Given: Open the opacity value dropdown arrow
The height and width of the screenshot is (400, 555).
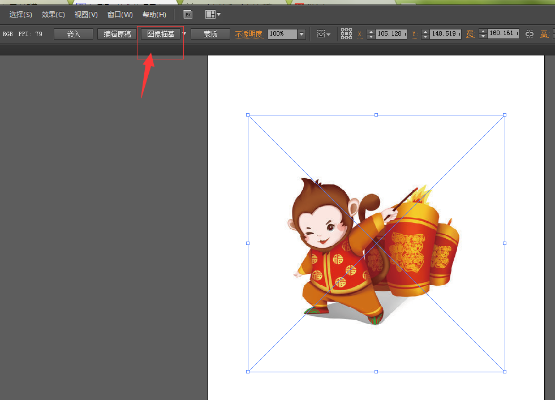Looking at the screenshot, I should point(301,34).
